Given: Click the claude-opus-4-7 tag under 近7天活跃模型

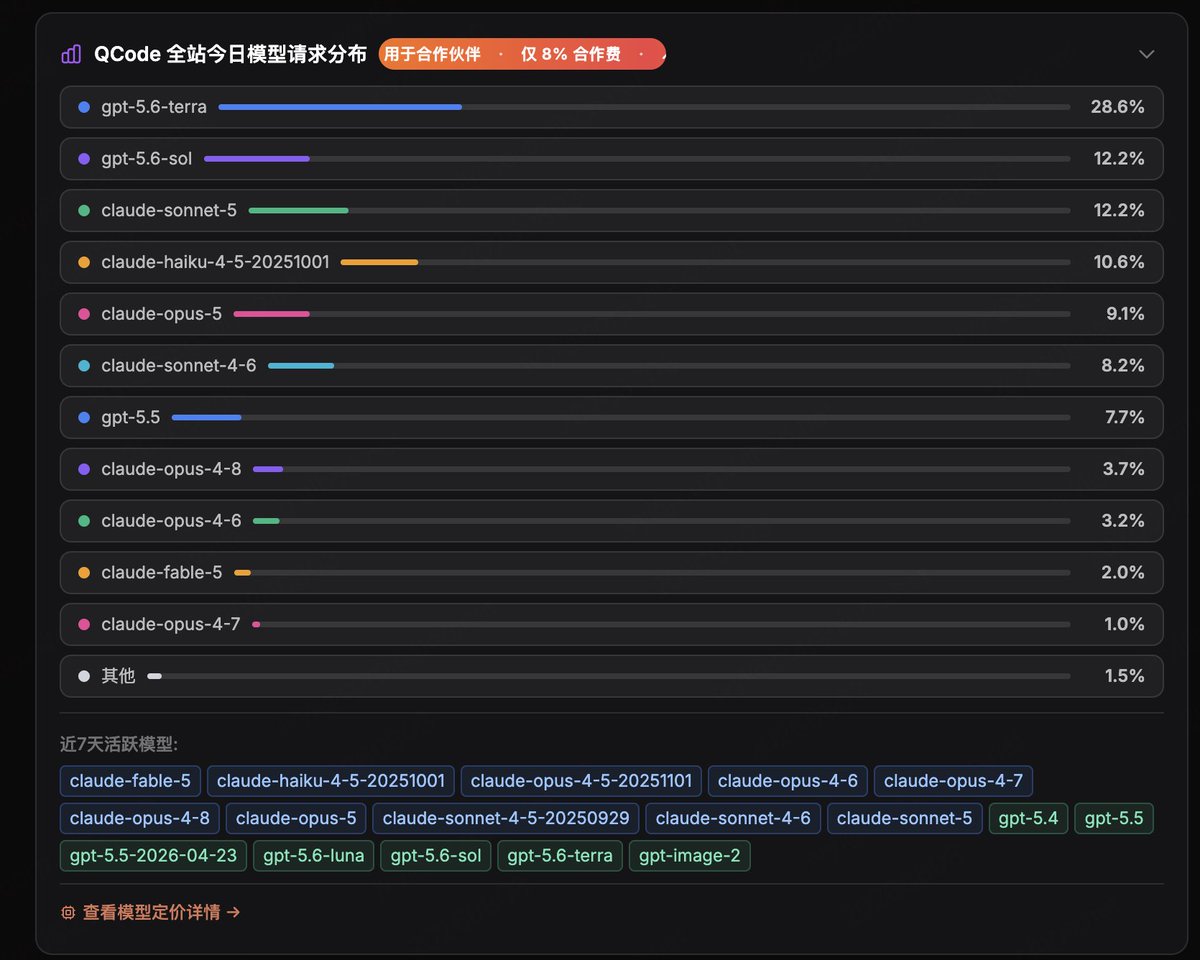Looking at the screenshot, I should click(x=954, y=780).
